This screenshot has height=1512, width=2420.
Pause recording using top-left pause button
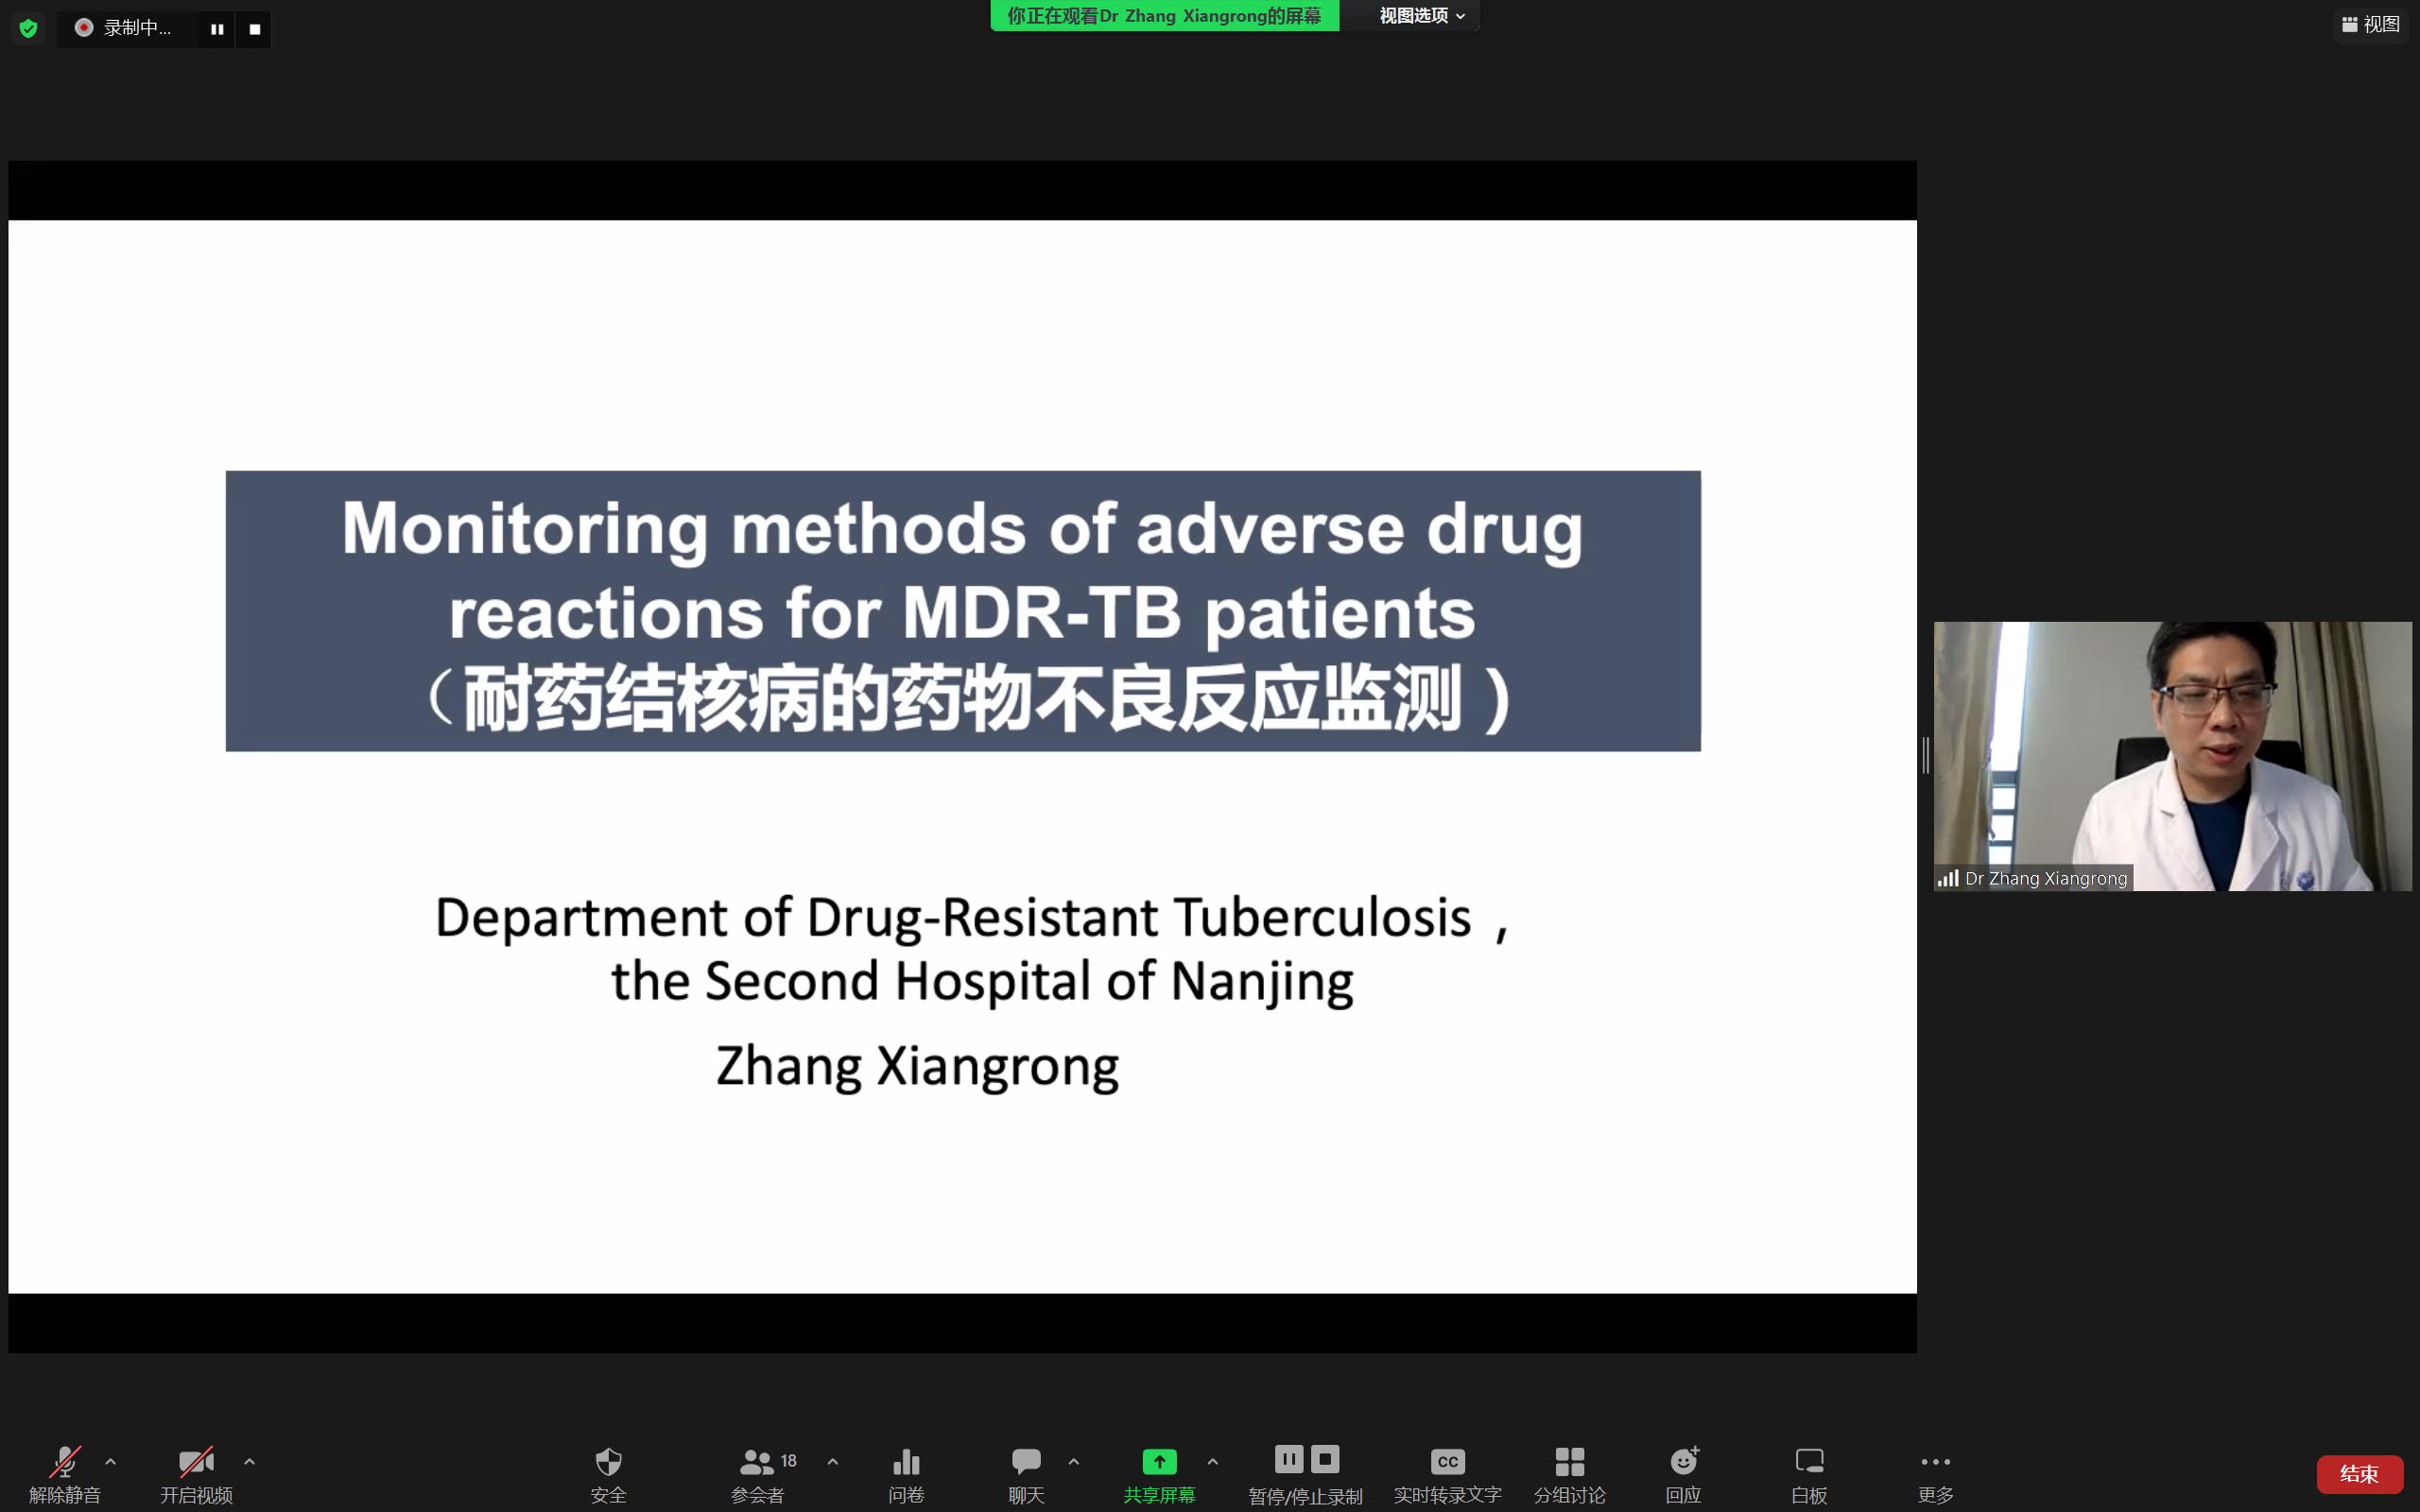[217, 29]
